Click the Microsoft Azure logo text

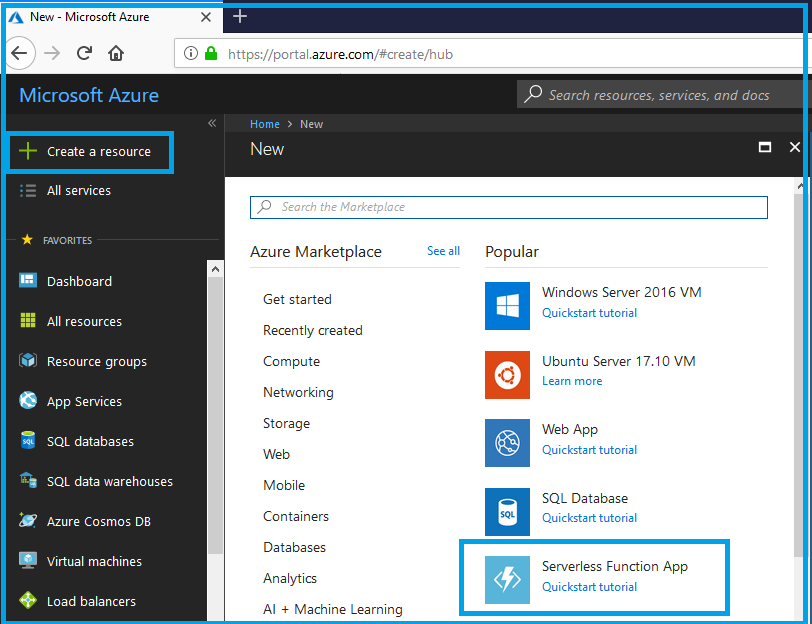point(89,95)
